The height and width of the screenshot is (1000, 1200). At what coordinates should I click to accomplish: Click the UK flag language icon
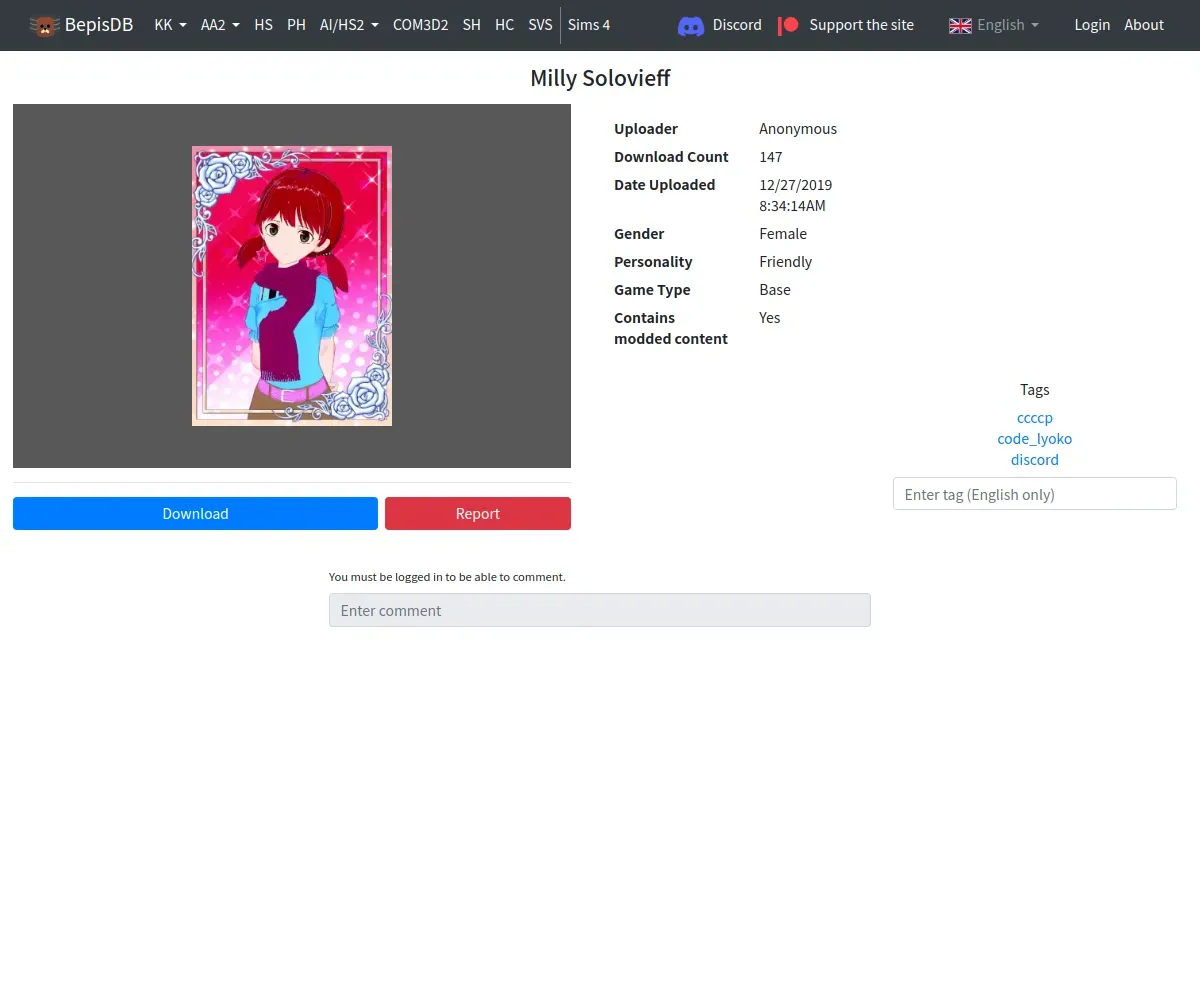pos(960,26)
